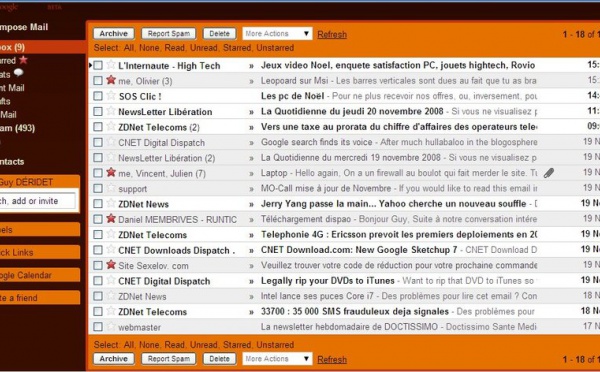Star the CNET Downloads Dispatch email

111,249
